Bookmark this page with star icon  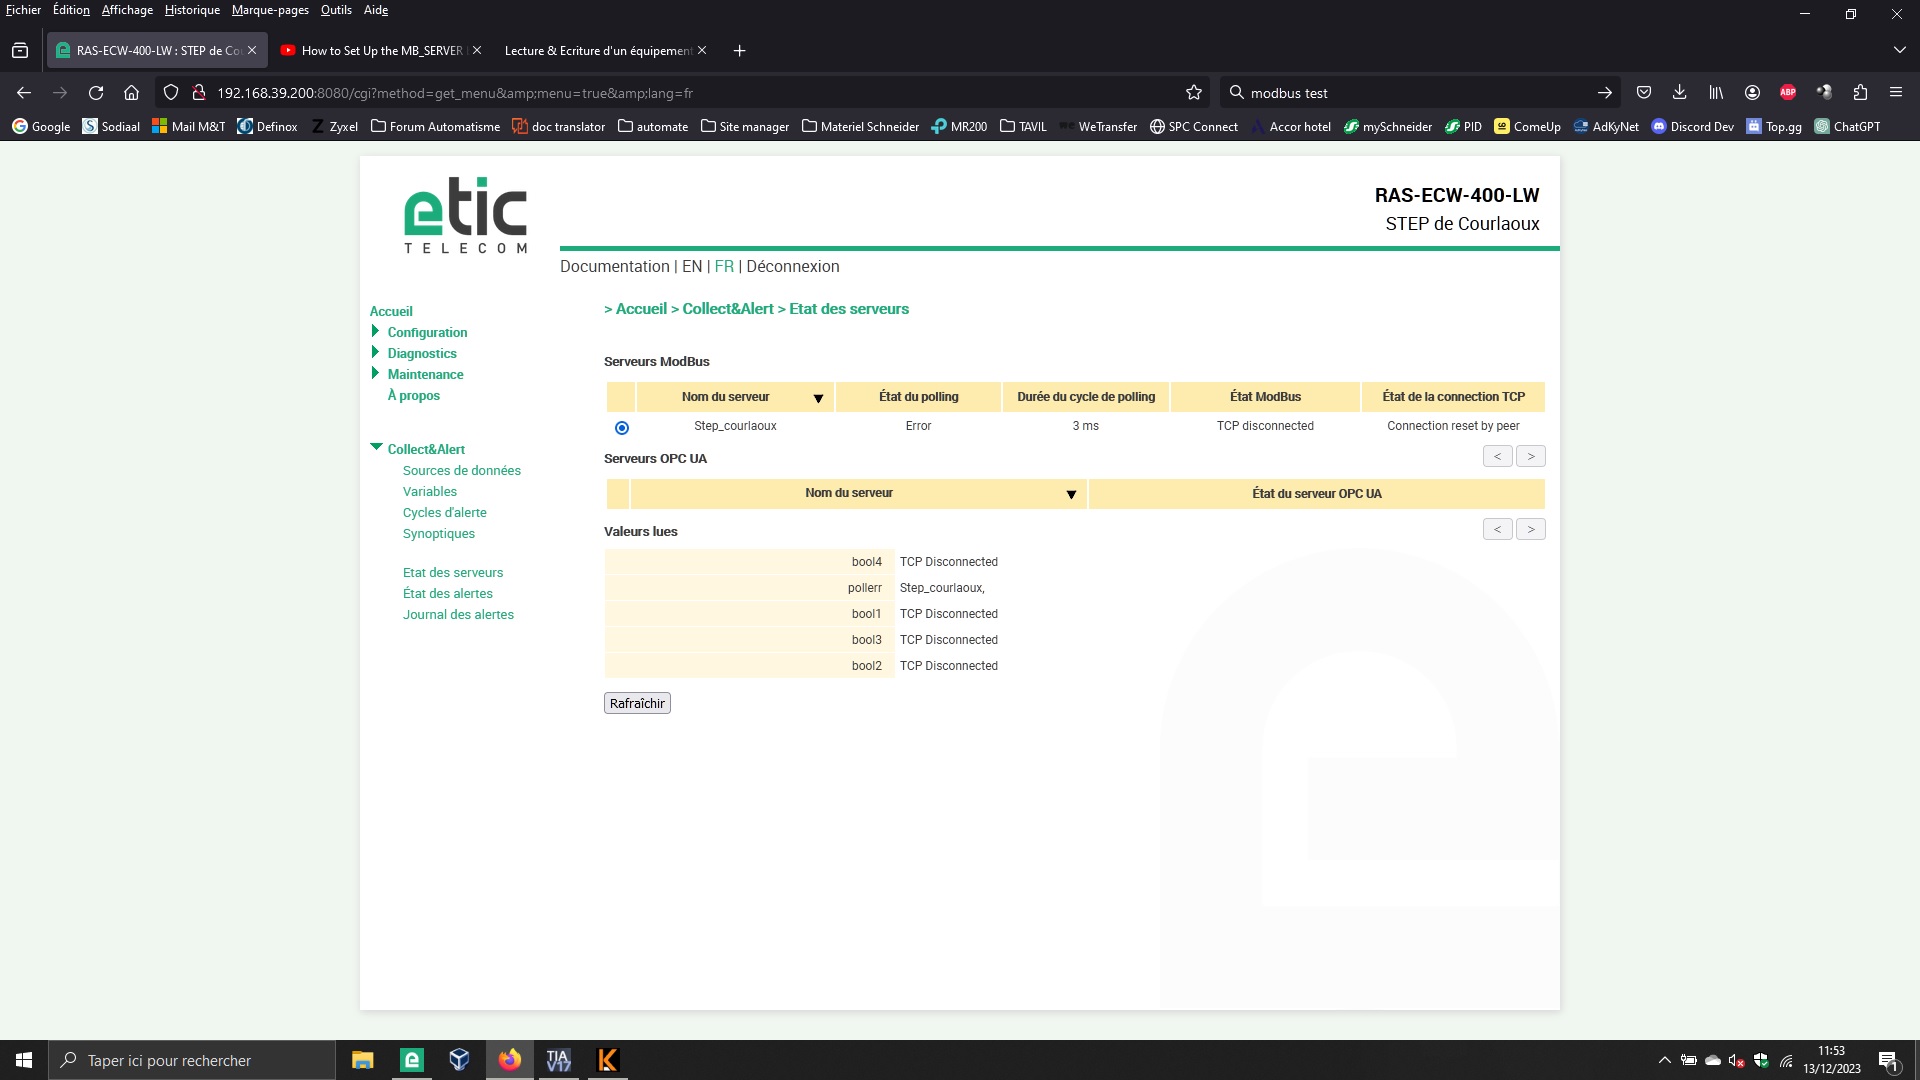(1193, 92)
